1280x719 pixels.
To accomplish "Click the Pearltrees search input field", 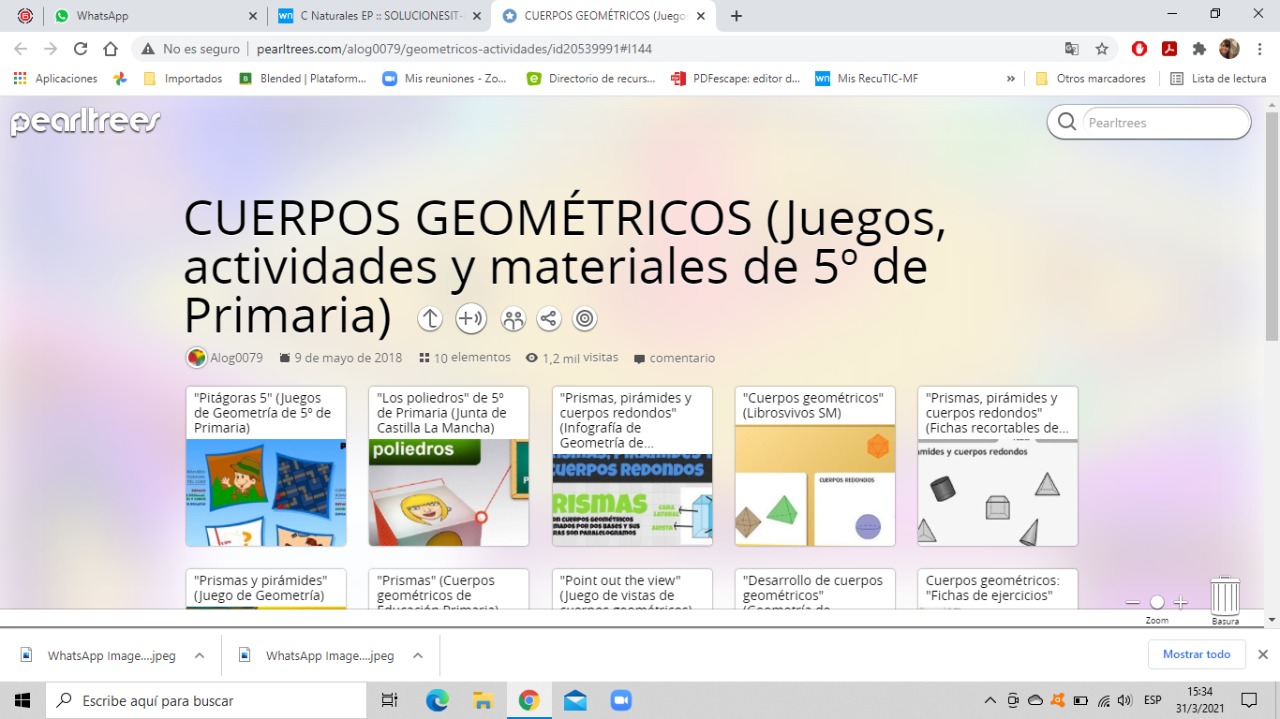I will click(x=1165, y=123).
